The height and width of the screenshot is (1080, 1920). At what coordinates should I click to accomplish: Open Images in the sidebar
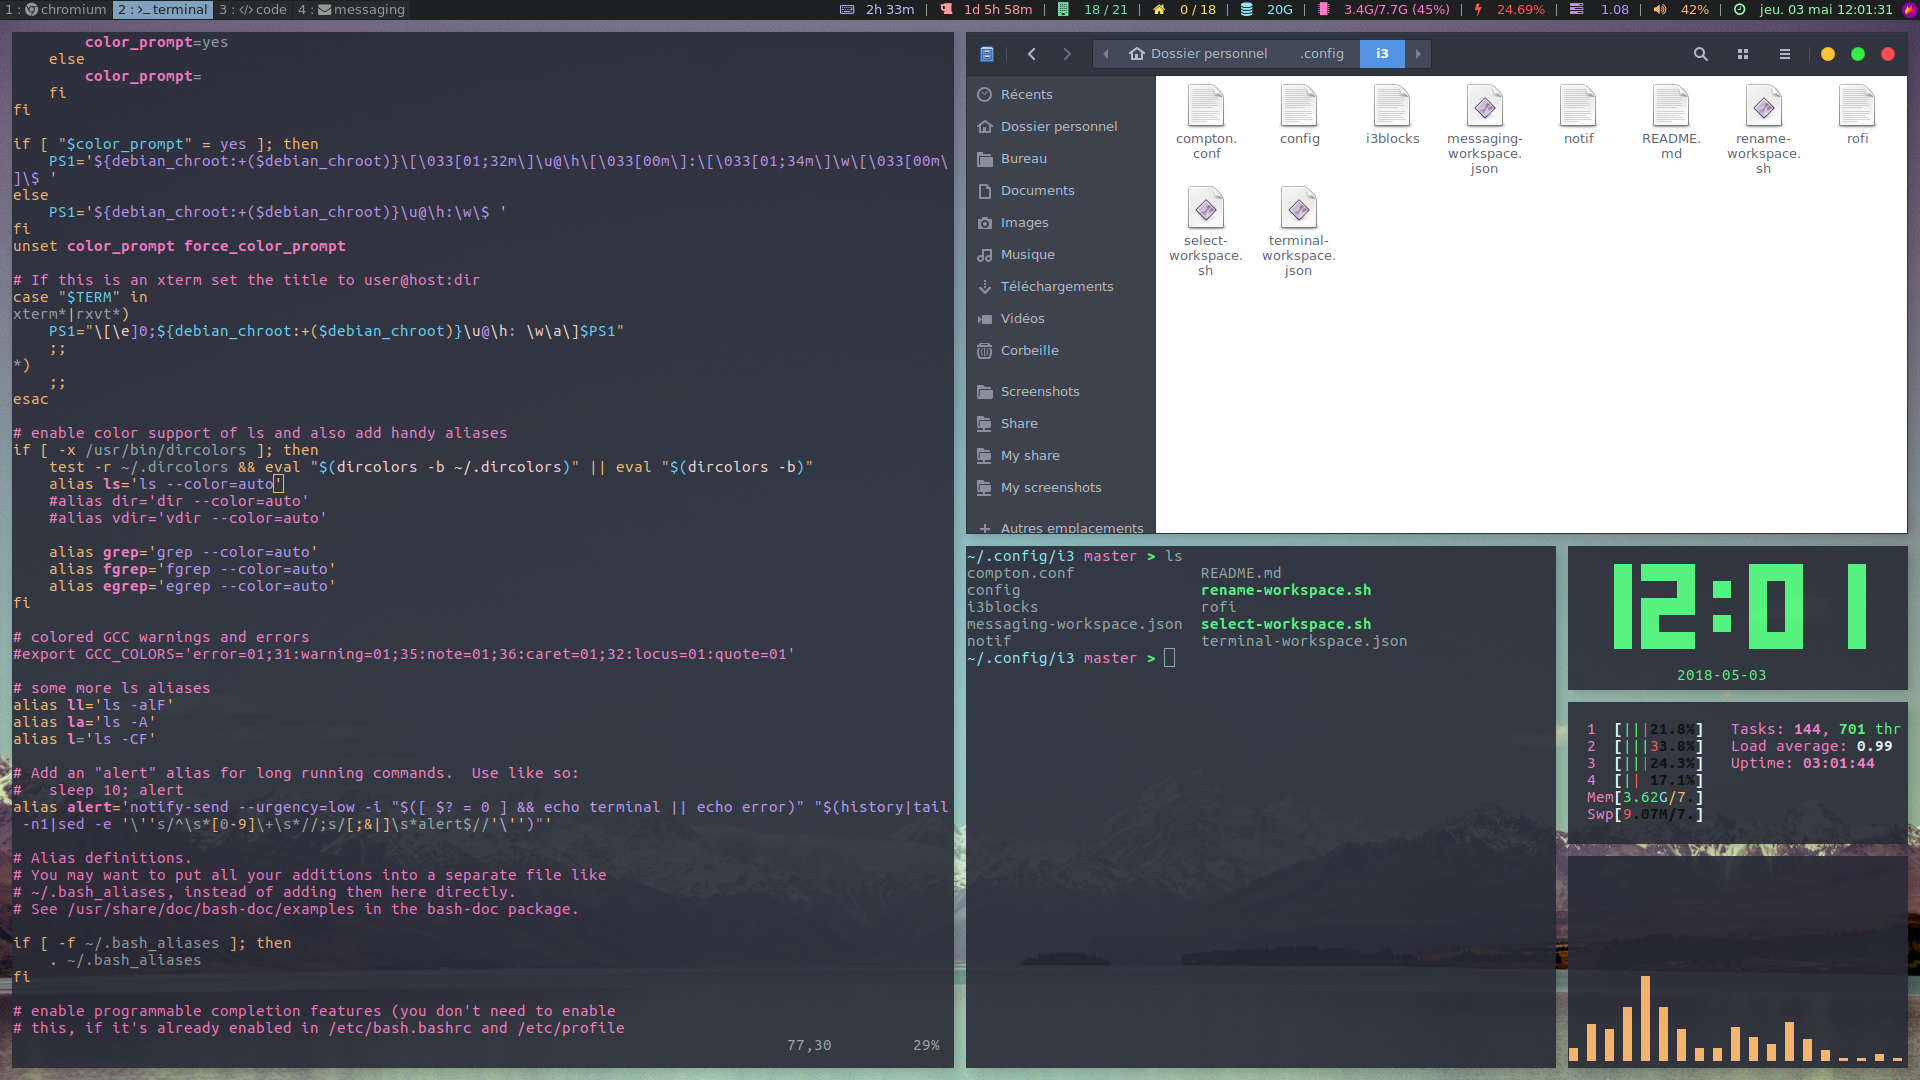pyautogui.click(x=1061, y=222)
